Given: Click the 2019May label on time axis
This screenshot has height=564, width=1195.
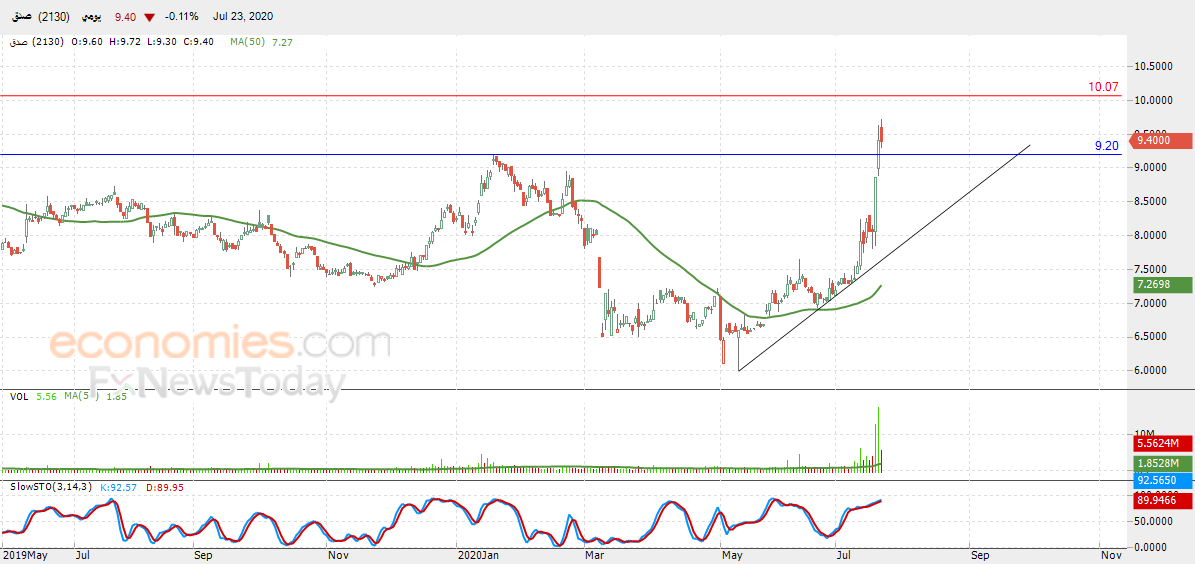Looking at the screenshot, I should [23, 556].
